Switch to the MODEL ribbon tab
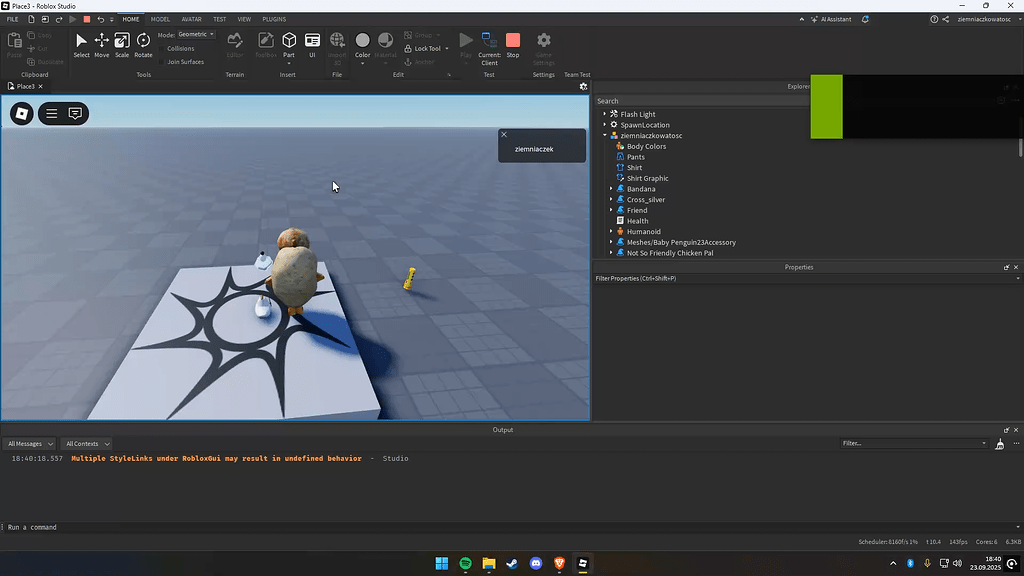Image resolution: width=1024 pixels, height=576 pixels. 160,18
